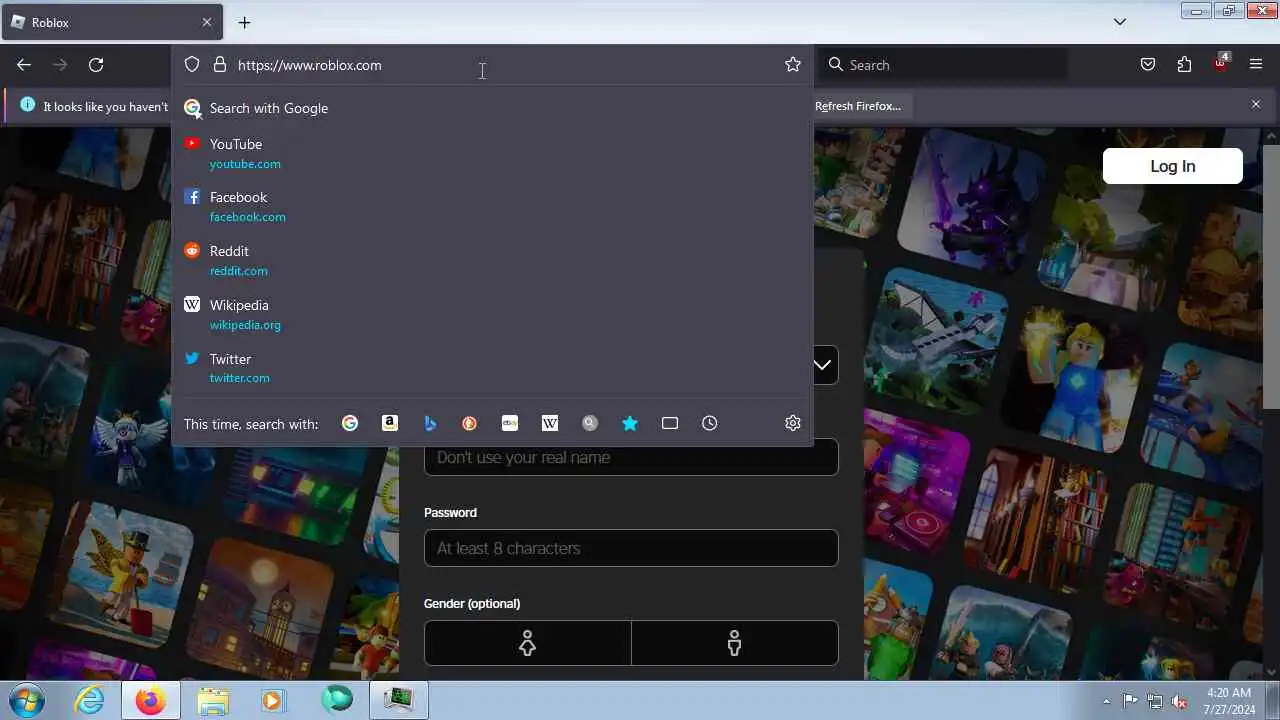1280x720 pixels.
Task: Open Windows Explorer folder in taskbar
Action: tap(213, 700)
